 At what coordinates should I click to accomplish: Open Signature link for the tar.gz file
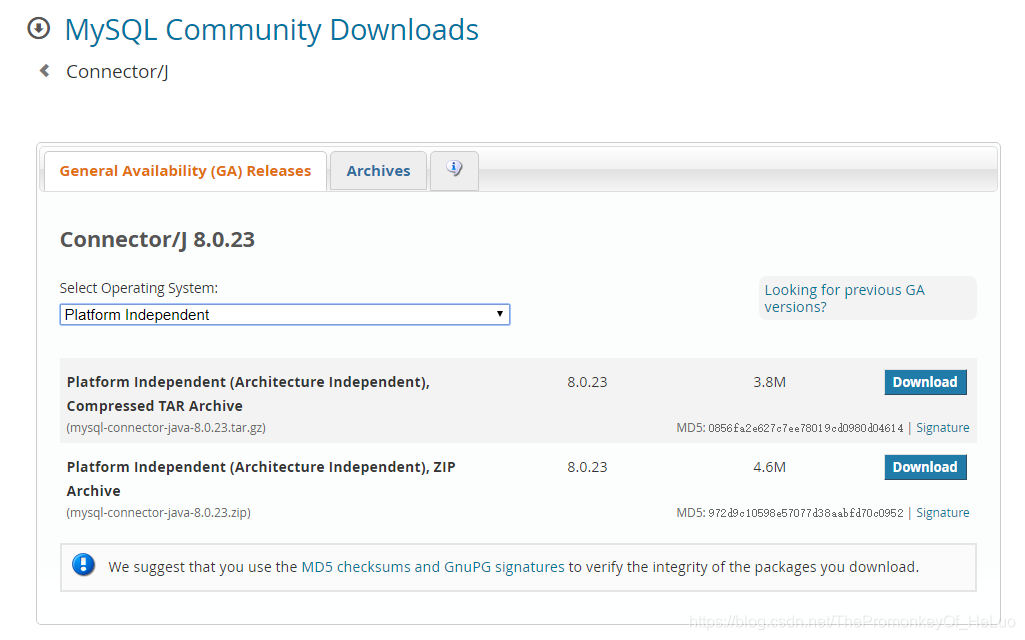coord(943,428)
